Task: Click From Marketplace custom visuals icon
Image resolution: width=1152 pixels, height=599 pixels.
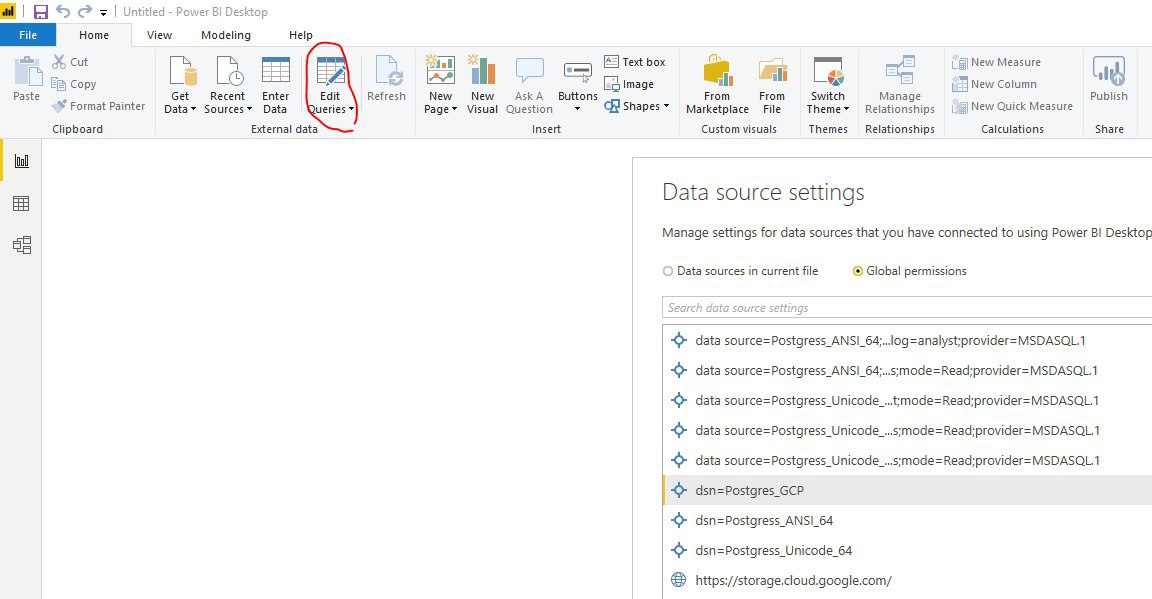Action: (x=717, y=71)
